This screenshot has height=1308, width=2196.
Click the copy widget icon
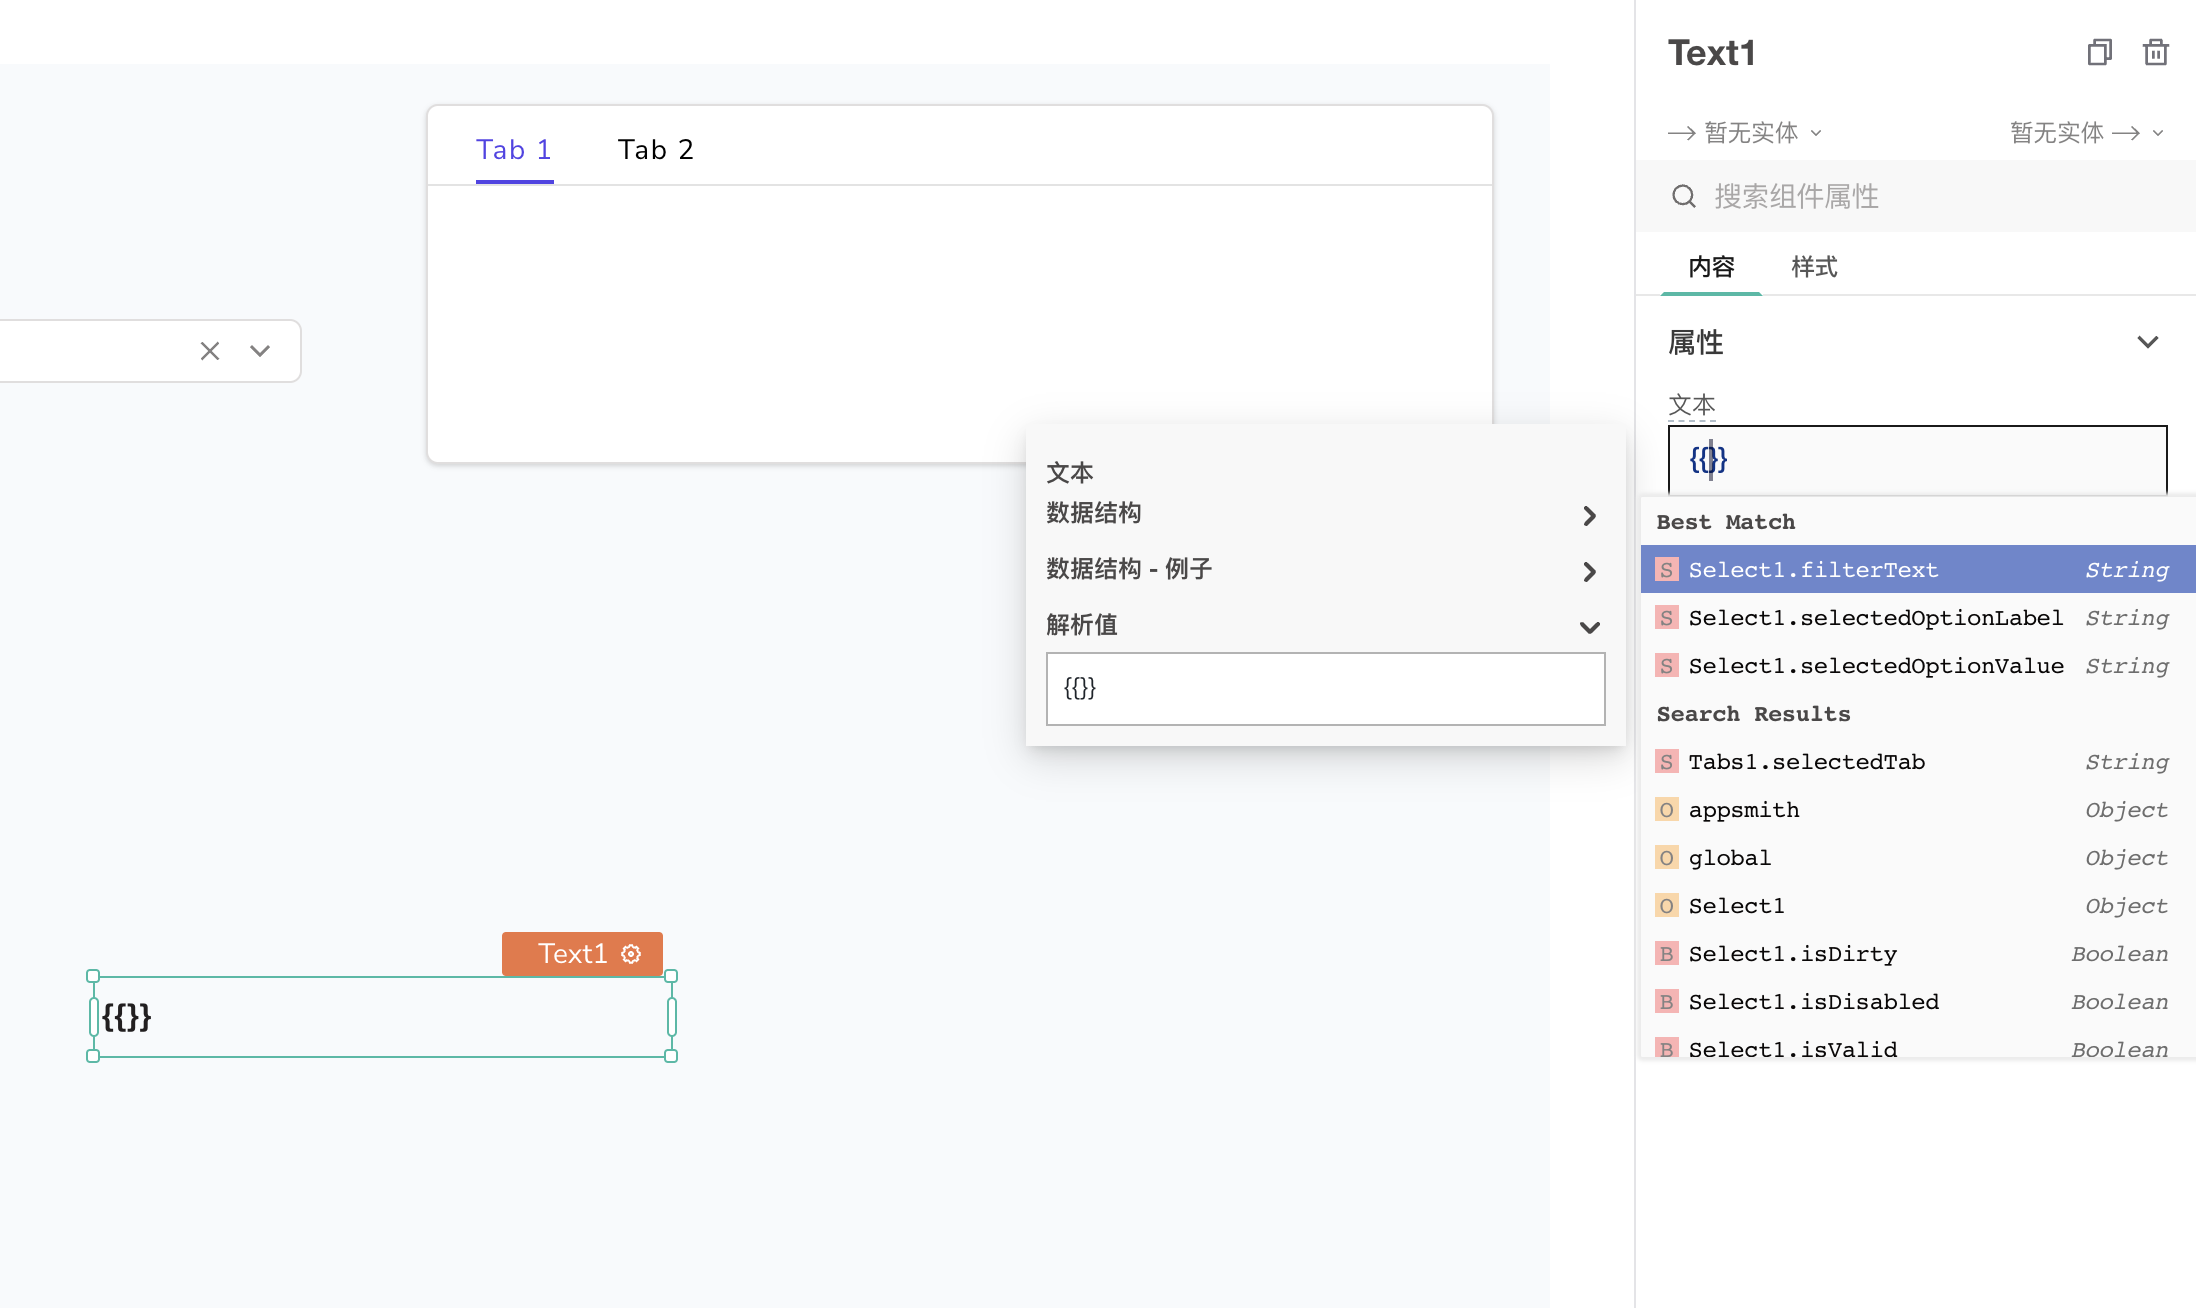[2099, 52]
